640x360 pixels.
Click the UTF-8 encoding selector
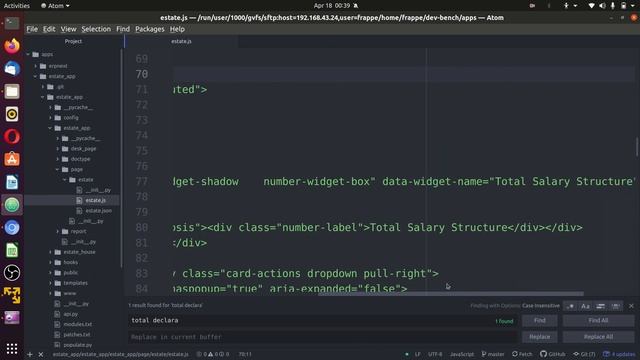[435, 354]
